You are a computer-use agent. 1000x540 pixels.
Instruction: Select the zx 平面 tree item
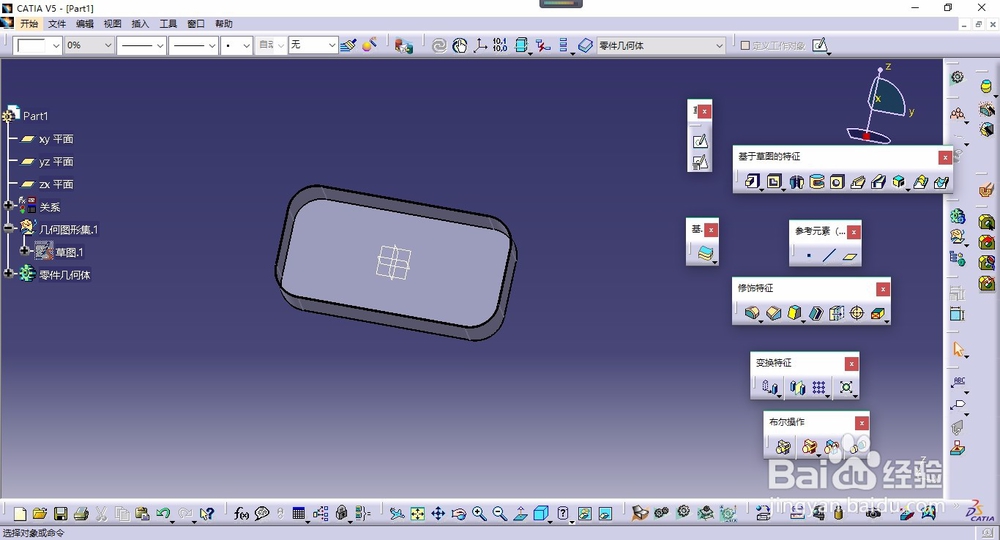click(x=47, y=184)
